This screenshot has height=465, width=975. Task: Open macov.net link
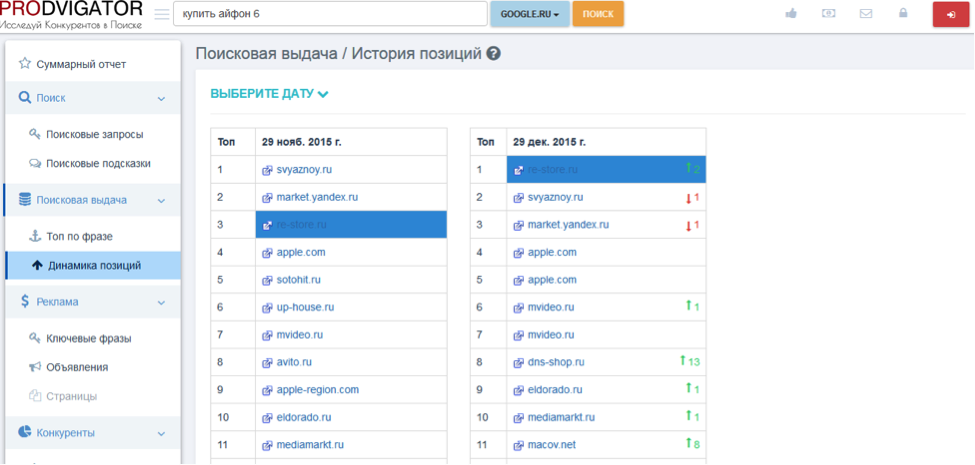(554, 445)
